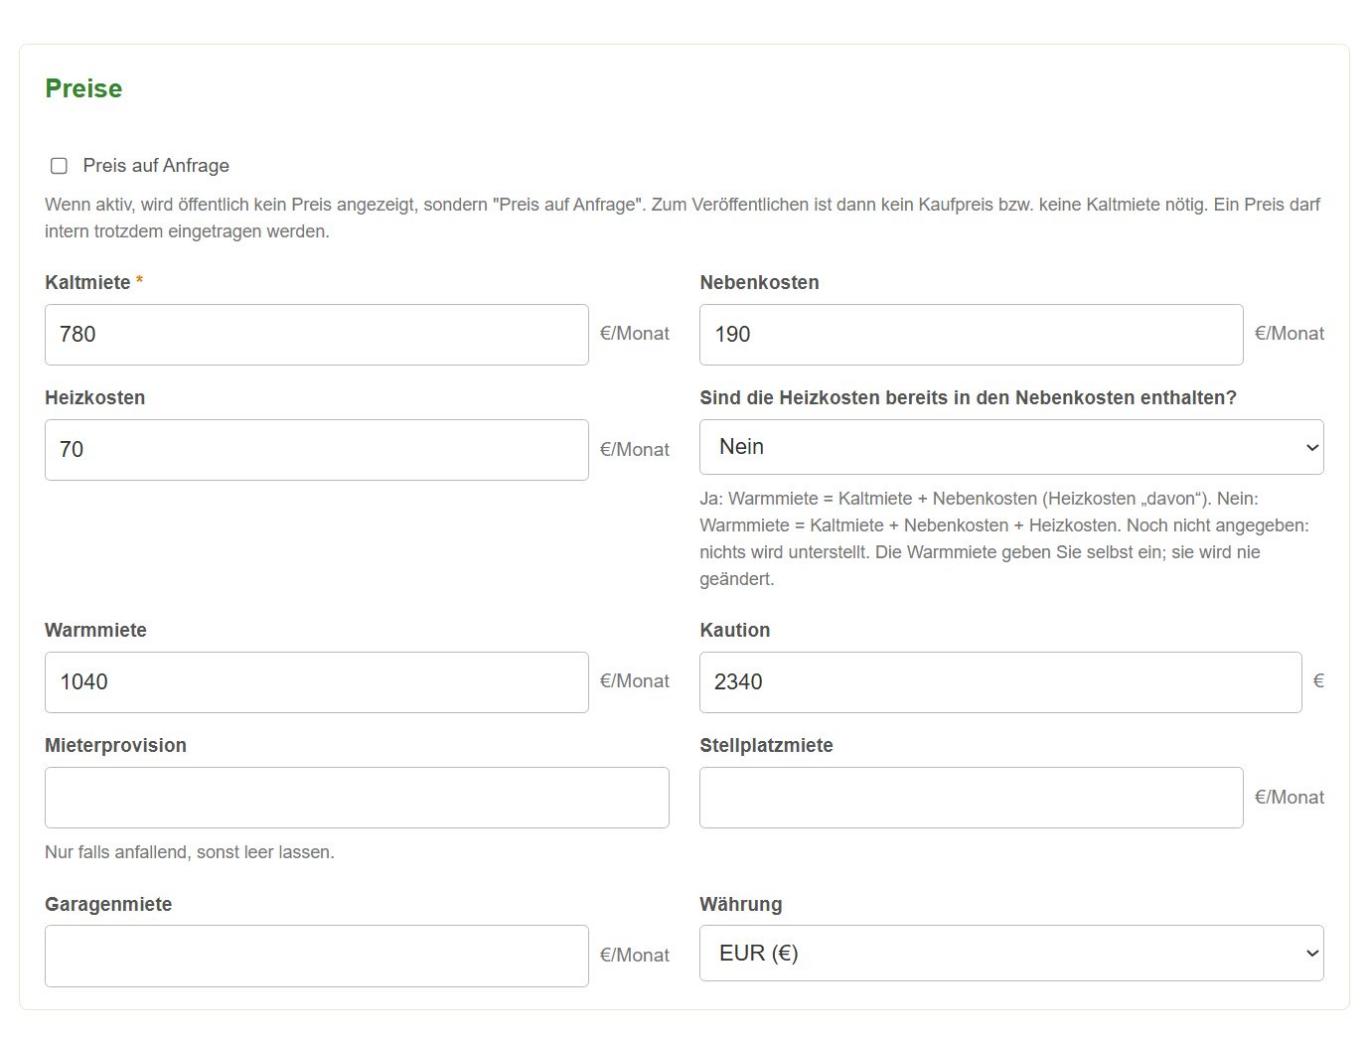Click the Kaltmiete required field label
Viewport: 1366px width, 1040px height.
94,283
